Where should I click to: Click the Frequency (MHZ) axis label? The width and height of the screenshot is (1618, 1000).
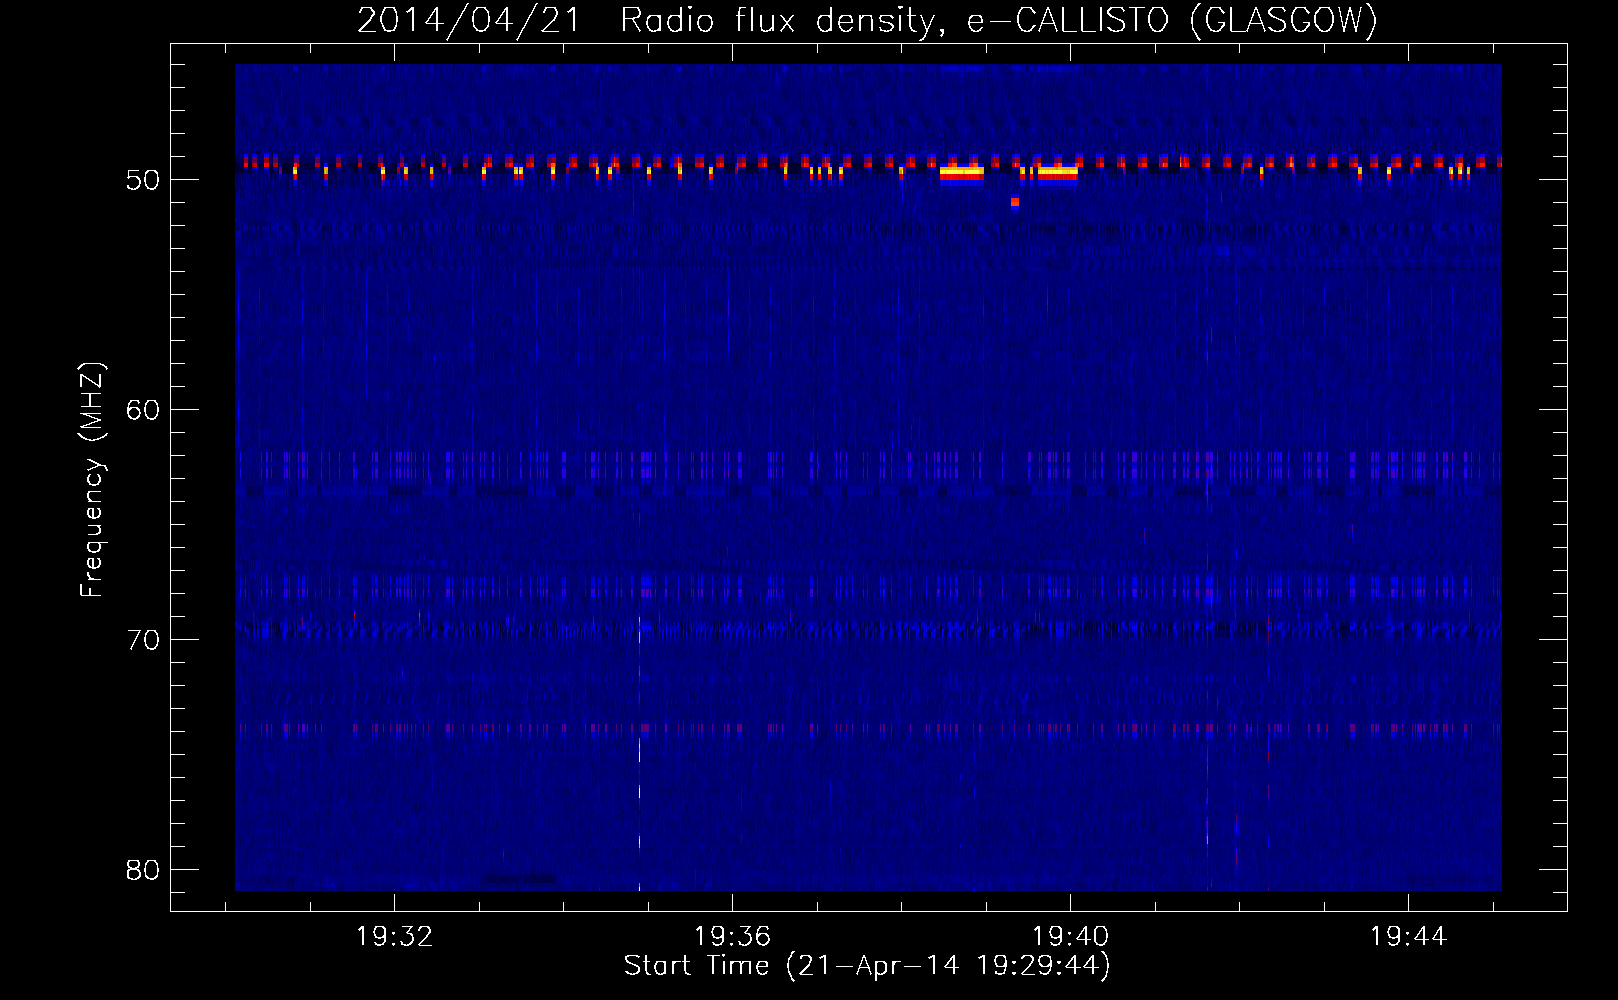(92, 480)
